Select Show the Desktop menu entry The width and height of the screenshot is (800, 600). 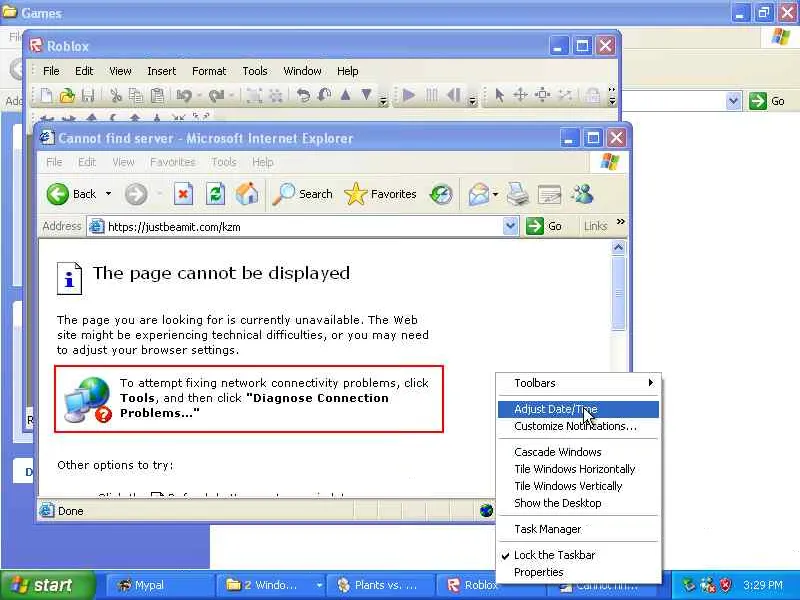(x=578, y=503)
